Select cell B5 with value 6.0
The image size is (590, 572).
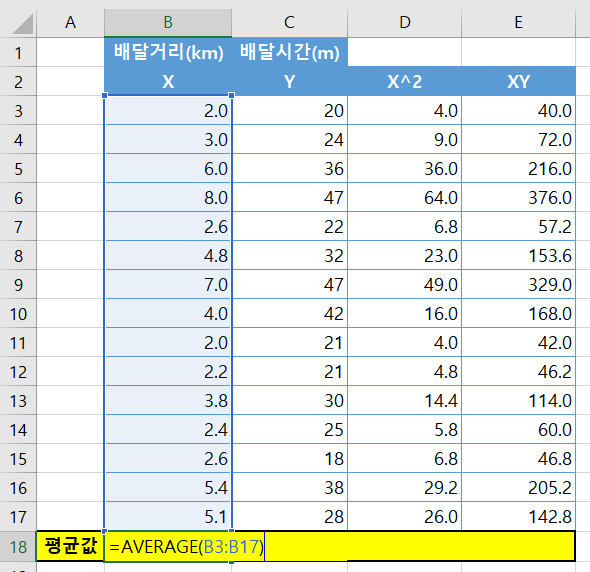tap(168, 168)
